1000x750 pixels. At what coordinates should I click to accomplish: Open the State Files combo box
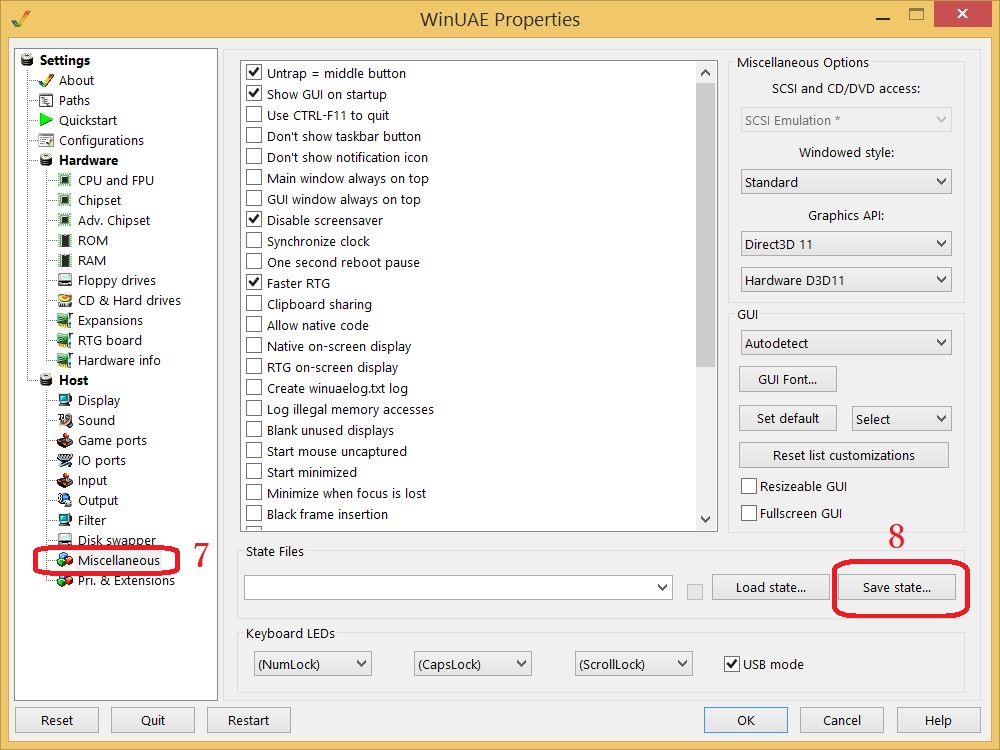(x=458, y=587)
